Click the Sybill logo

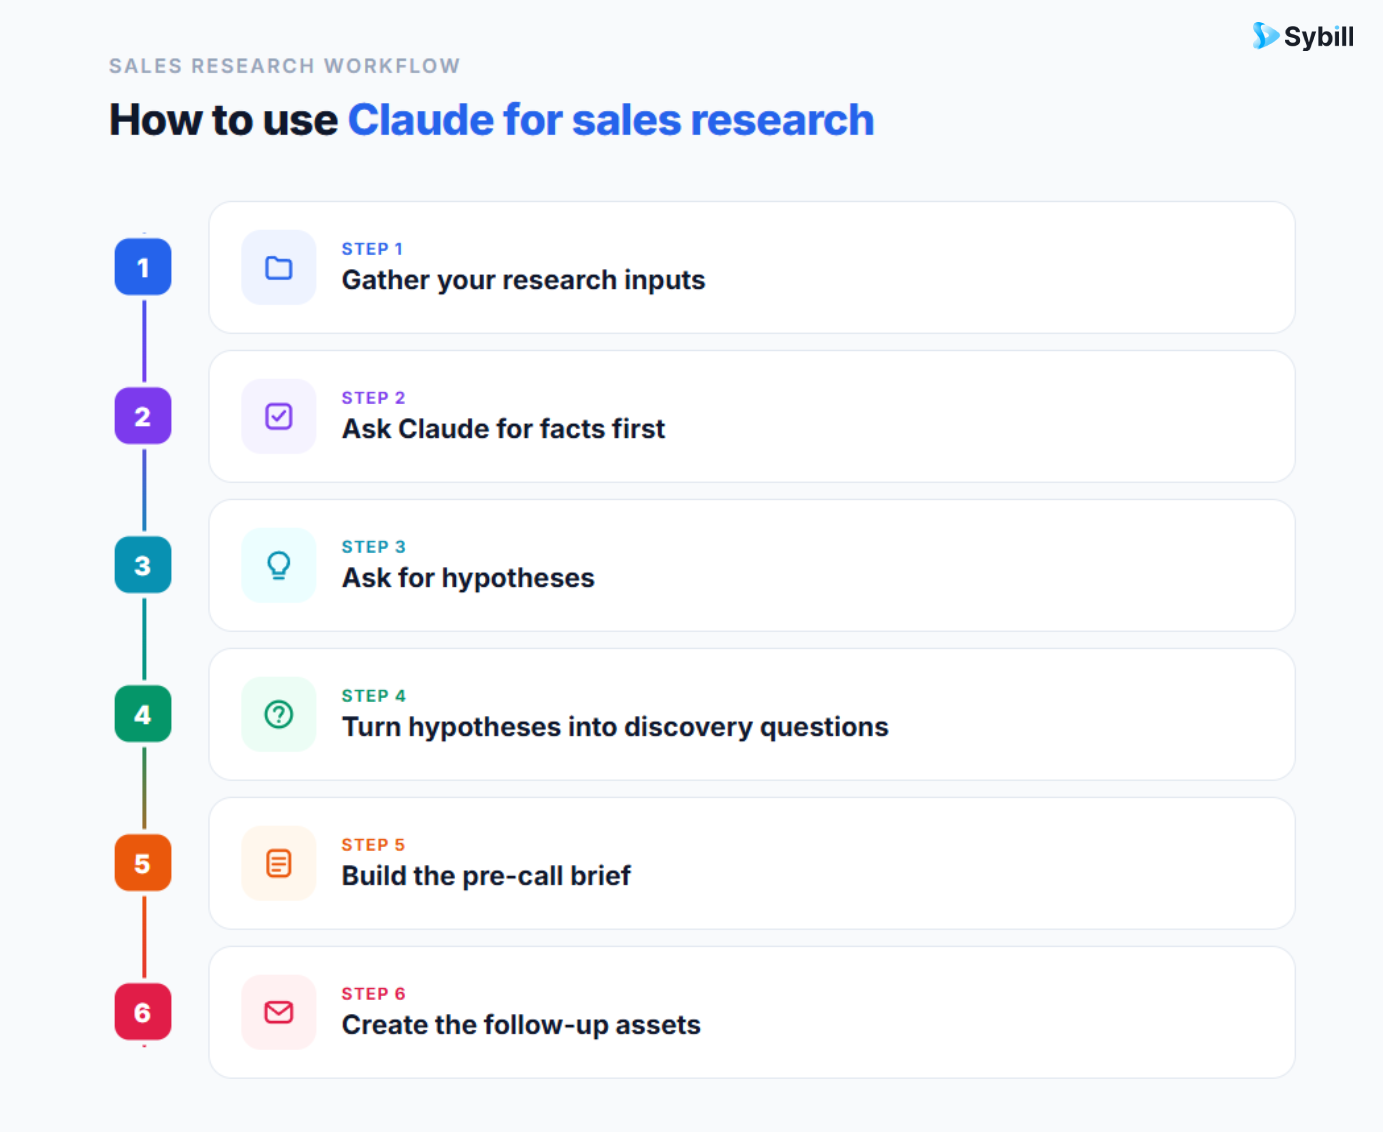(x=1303, y=36)
